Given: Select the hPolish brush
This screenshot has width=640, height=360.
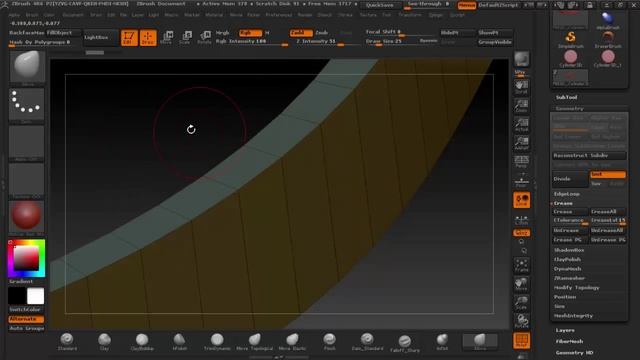Looking at the screenshot, I should (x=180, y=342).
